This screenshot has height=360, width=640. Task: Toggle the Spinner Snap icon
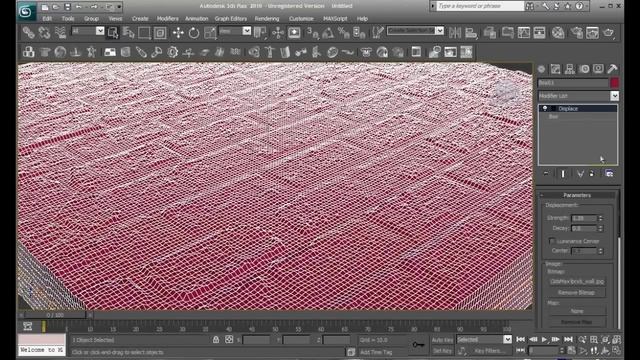point(359,33)
